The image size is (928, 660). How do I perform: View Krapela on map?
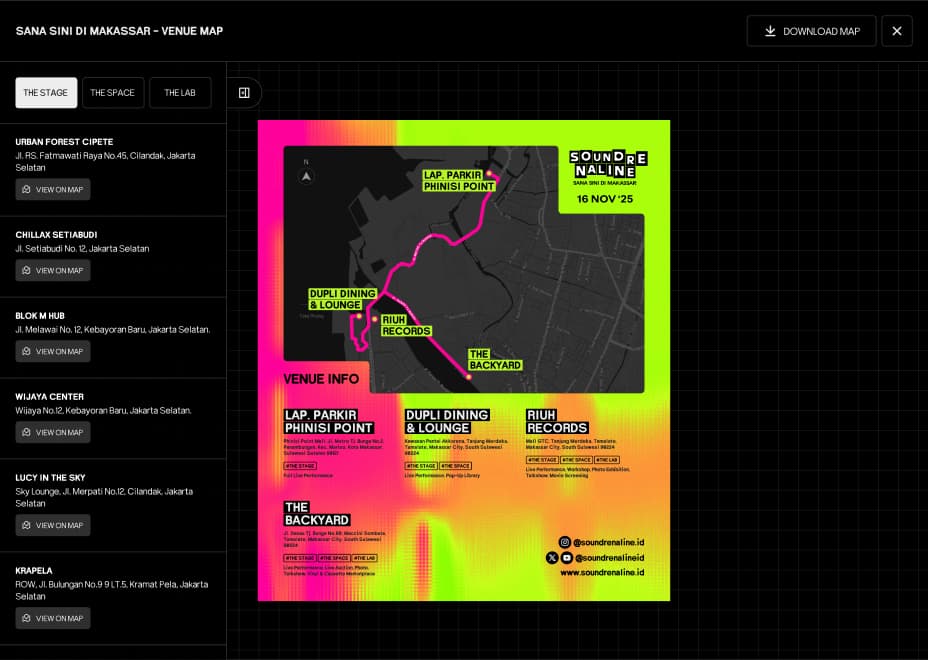coord(53,618)
